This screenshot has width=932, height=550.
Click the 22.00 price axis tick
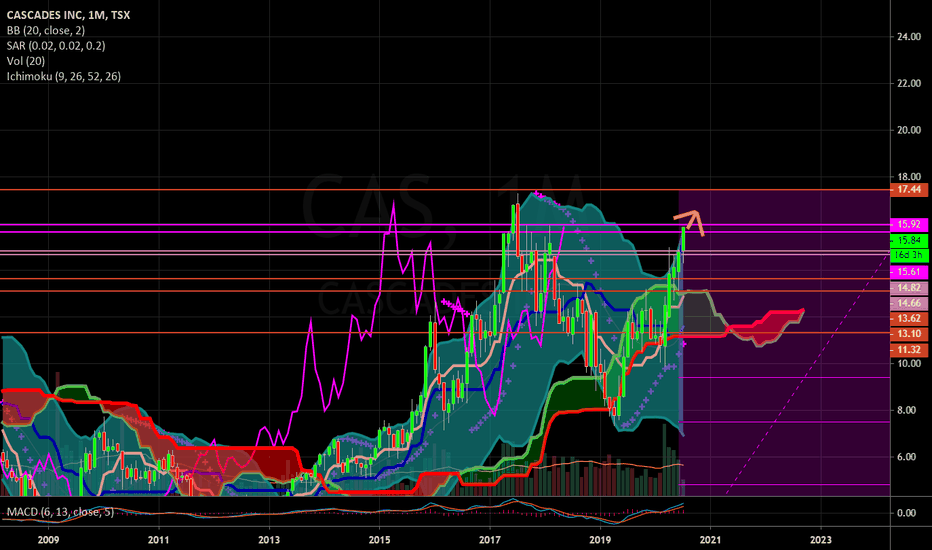909,83
